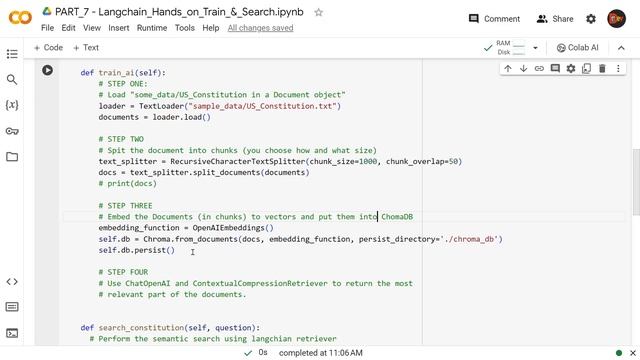This screenshot has height=360, width=640.
Task: Open the View menu
Action: tap(92, 28)
